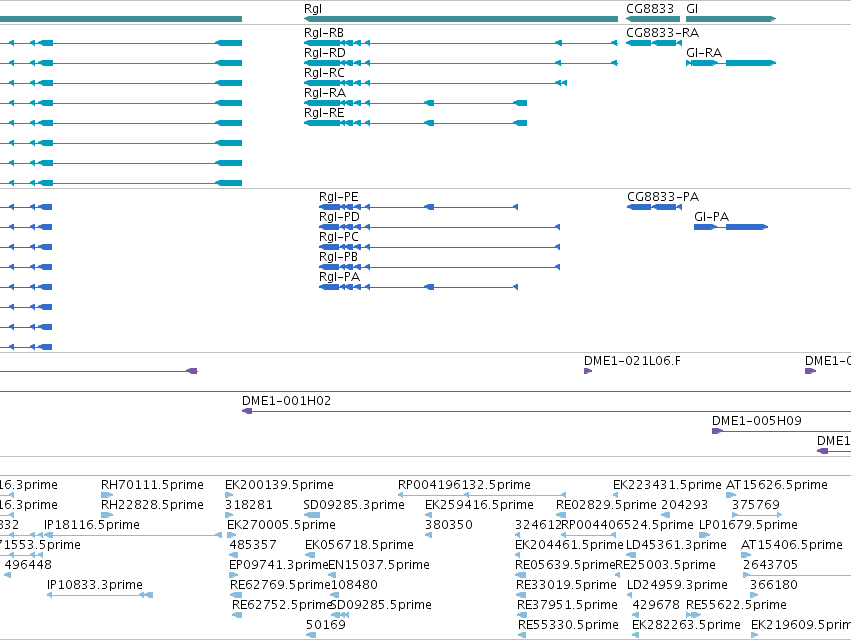Click the 366180 feature label
Image resolution: width=851 pixels, height=640 pixels.
[774, 585]
